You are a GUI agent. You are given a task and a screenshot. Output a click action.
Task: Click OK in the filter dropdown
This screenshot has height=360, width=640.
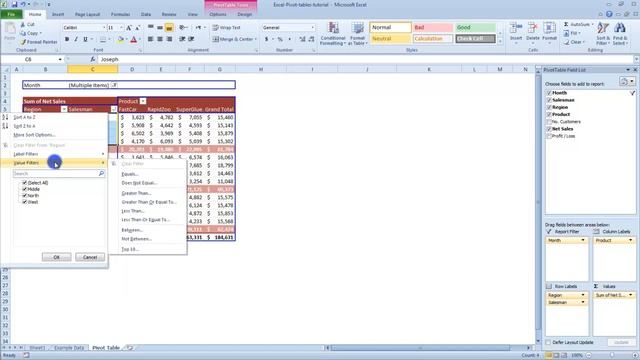56,257
